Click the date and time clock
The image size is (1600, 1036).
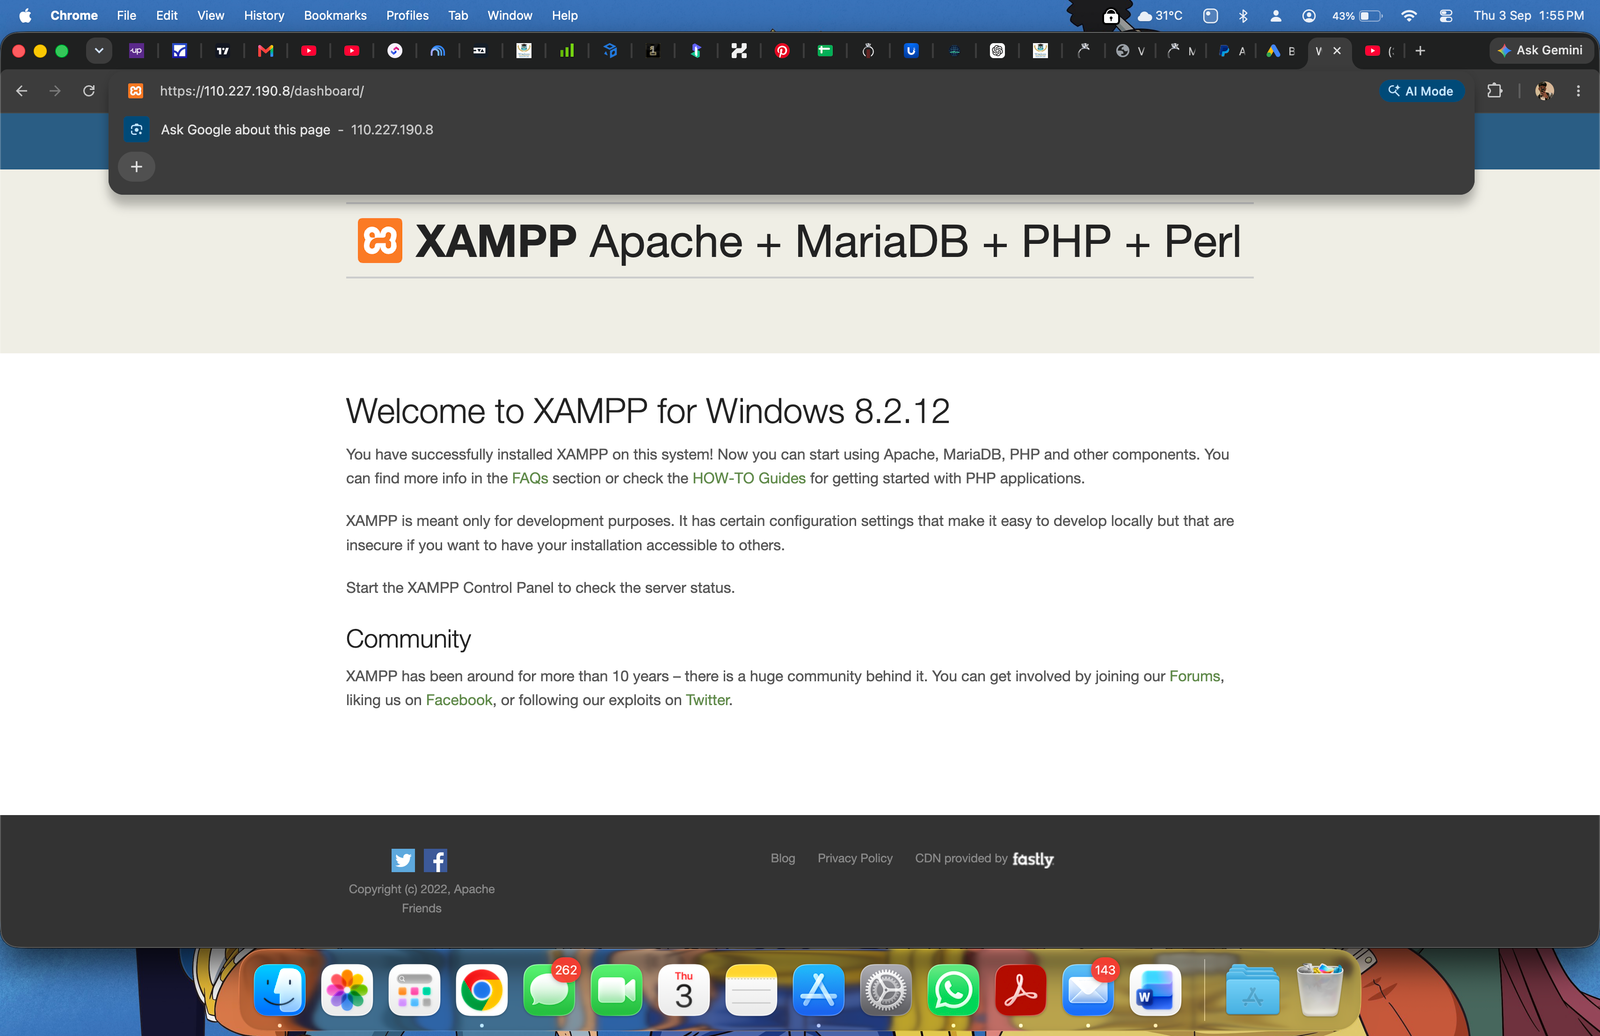click(x=1529, y=15)
